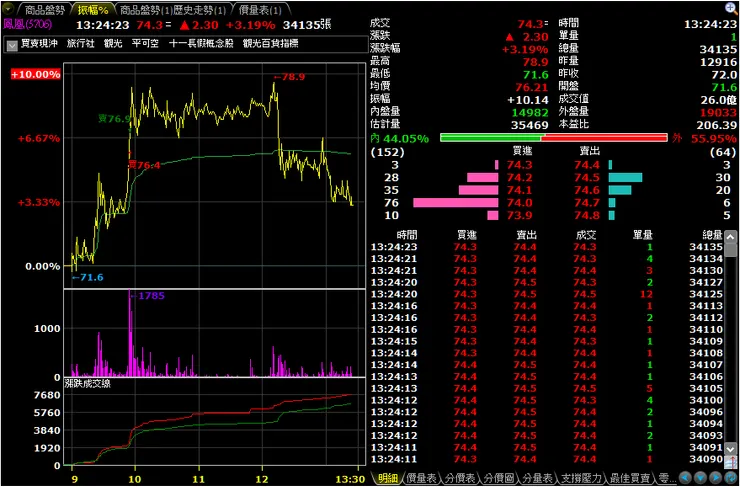Click the bid price 74.3 in the order book
The image size is (740, 487).
pyautogui.click(x=519, y=165)
